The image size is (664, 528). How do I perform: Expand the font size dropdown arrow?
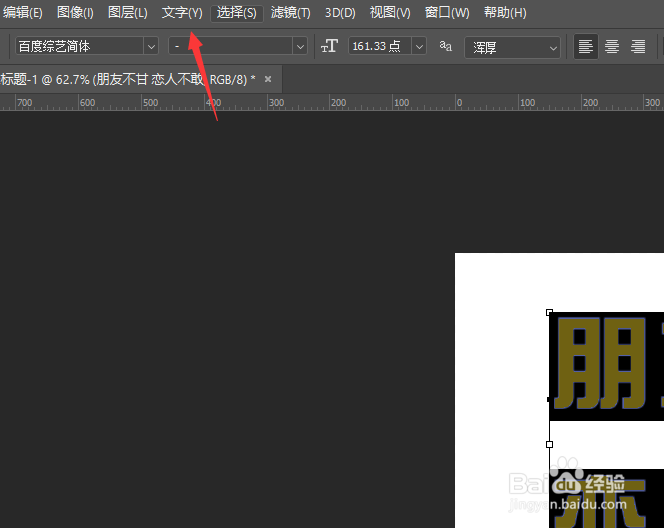coord(419,46)
